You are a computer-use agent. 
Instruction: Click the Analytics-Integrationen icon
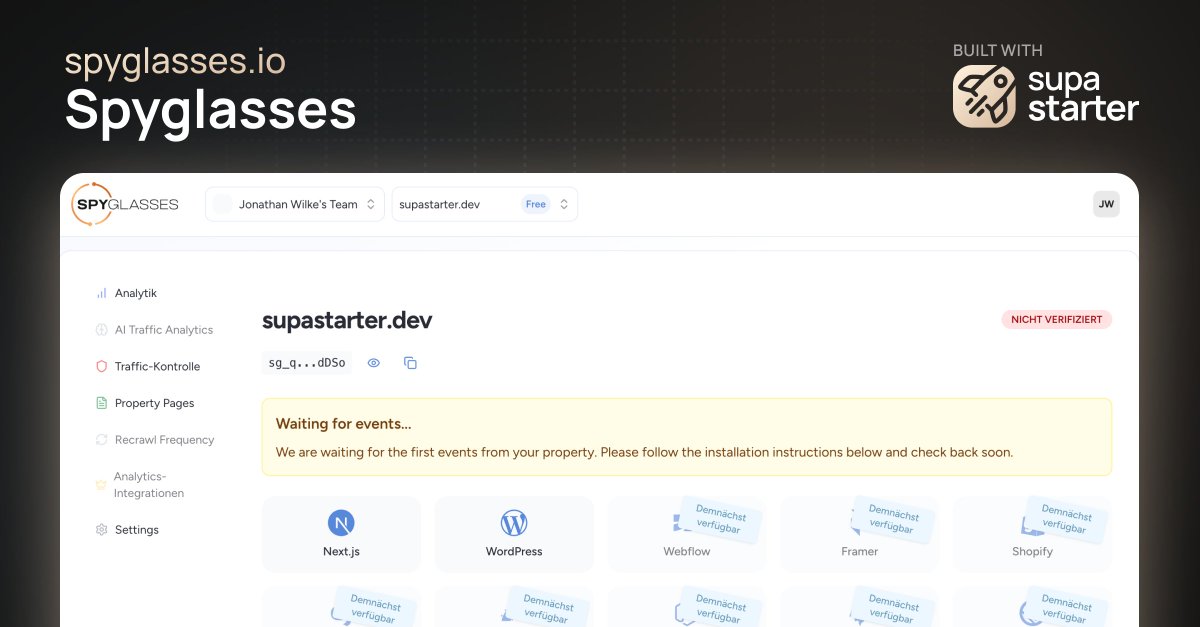coord(100,485)
